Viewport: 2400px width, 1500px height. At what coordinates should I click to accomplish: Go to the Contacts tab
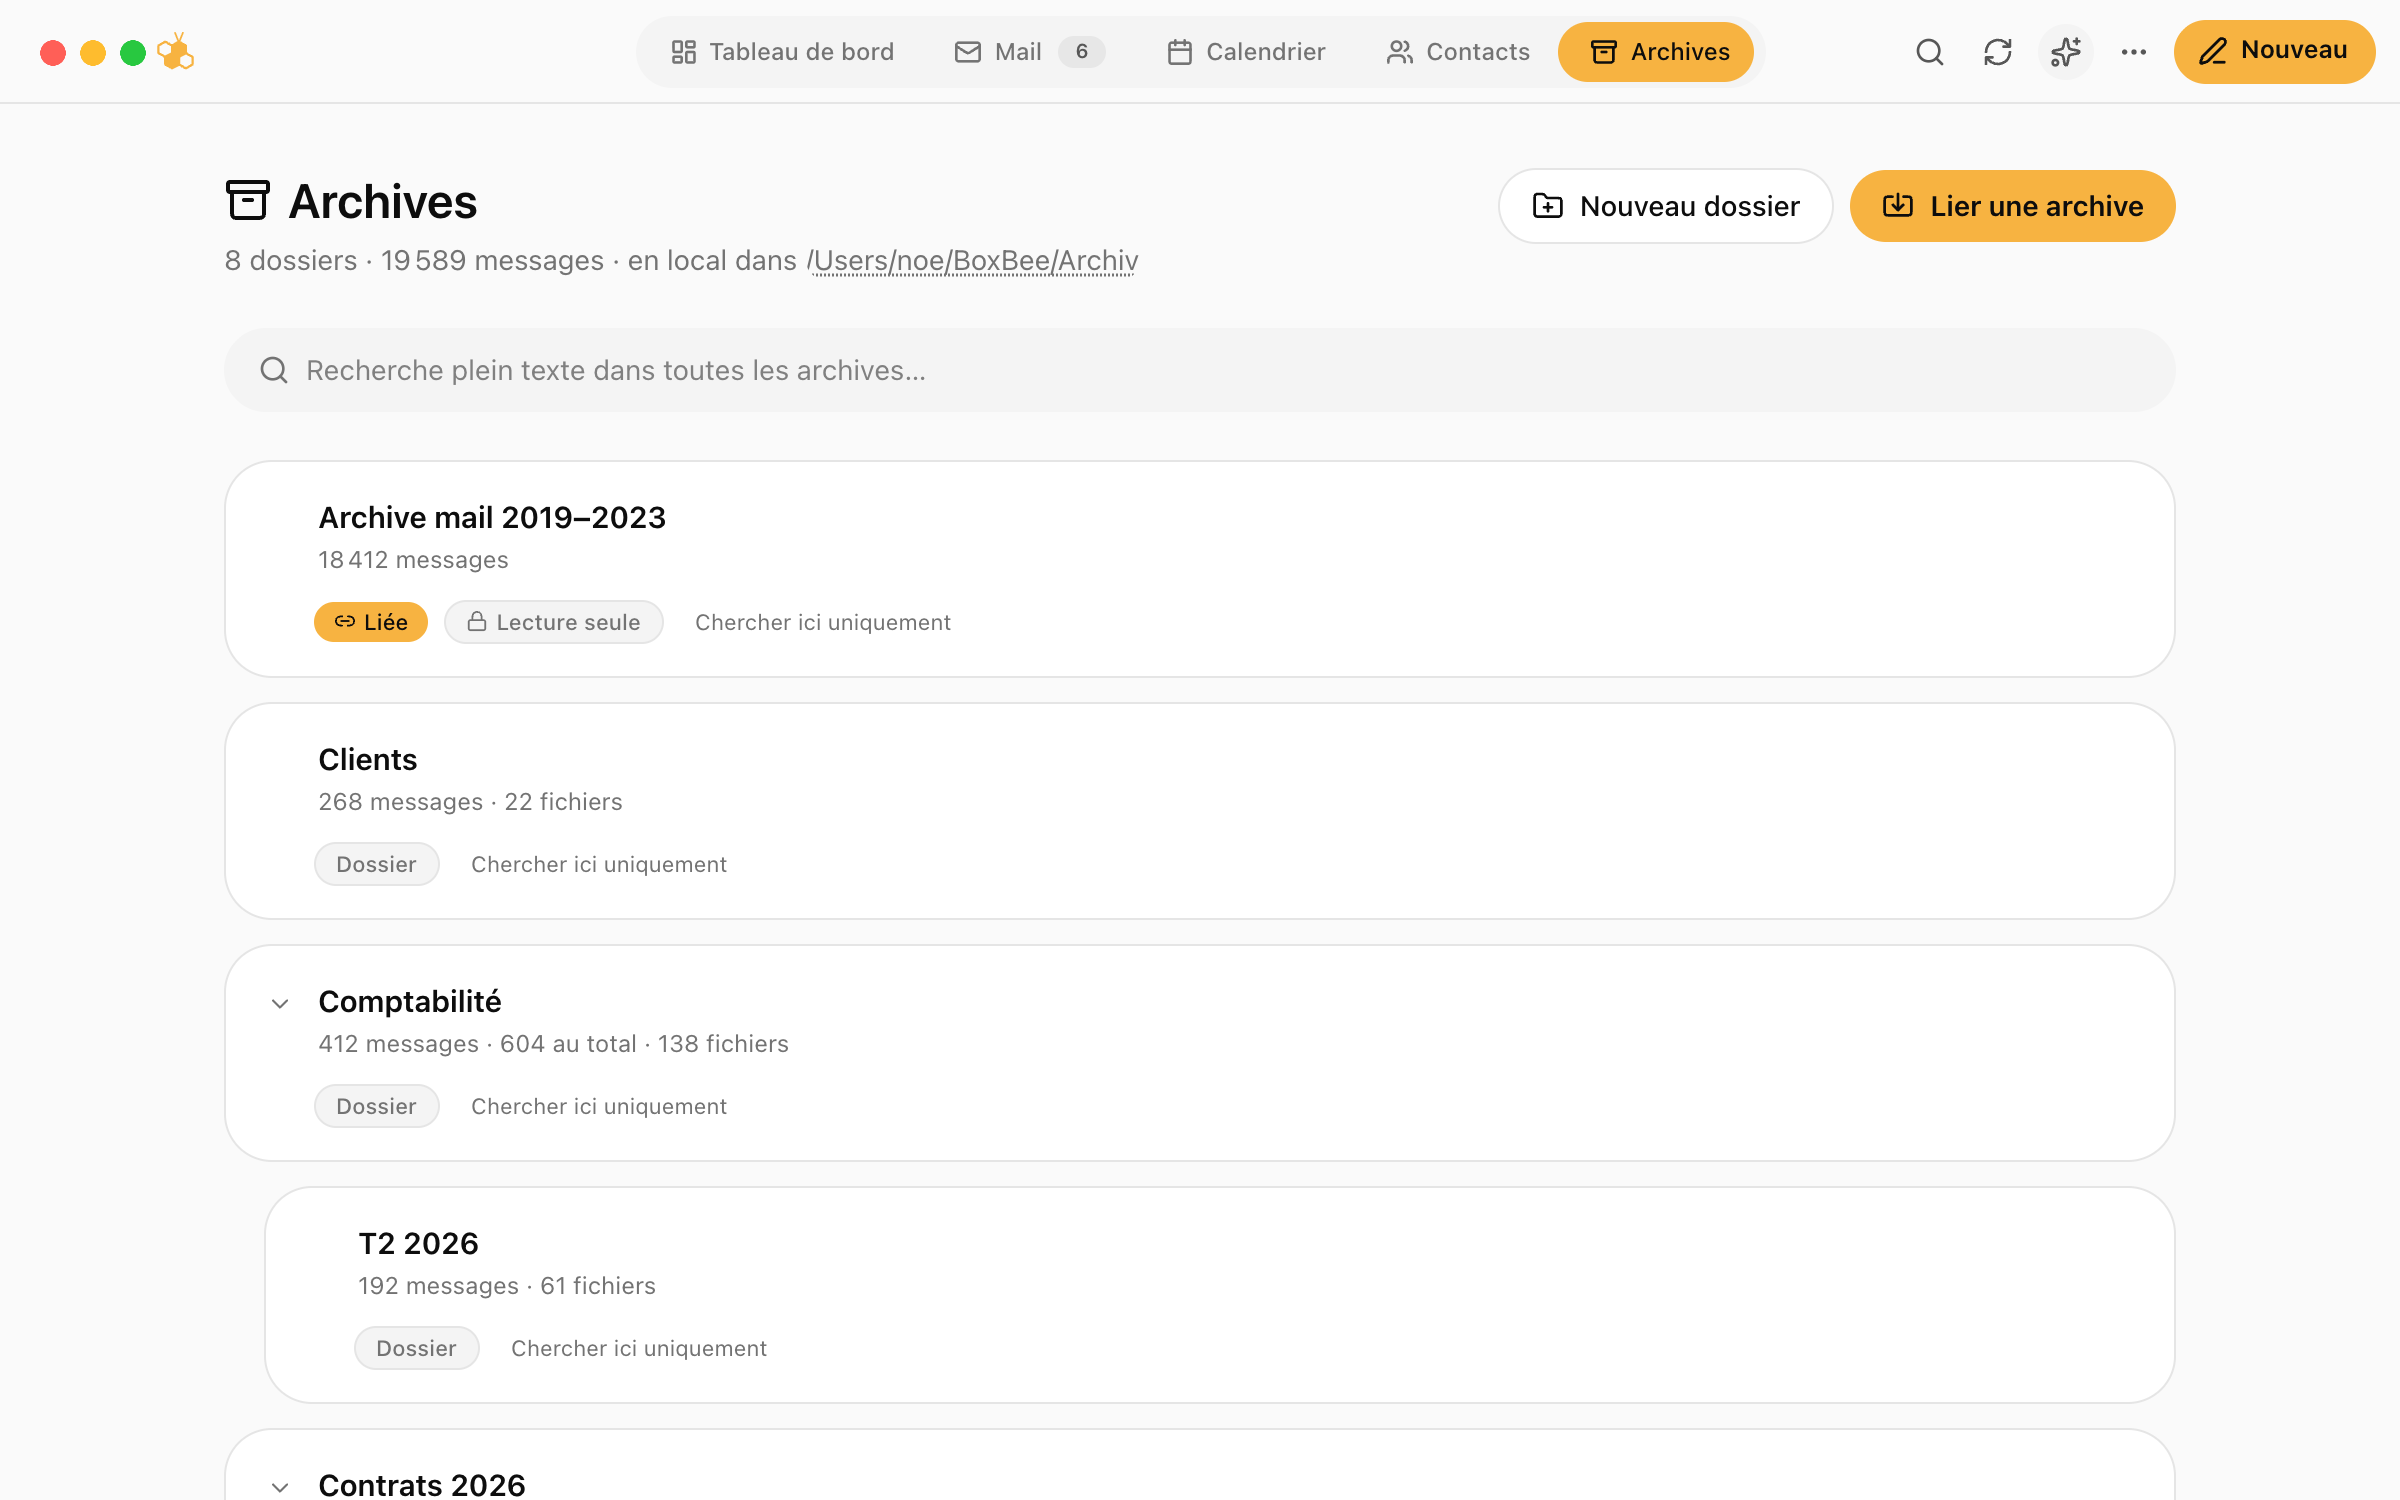[x=1458, y=52]
